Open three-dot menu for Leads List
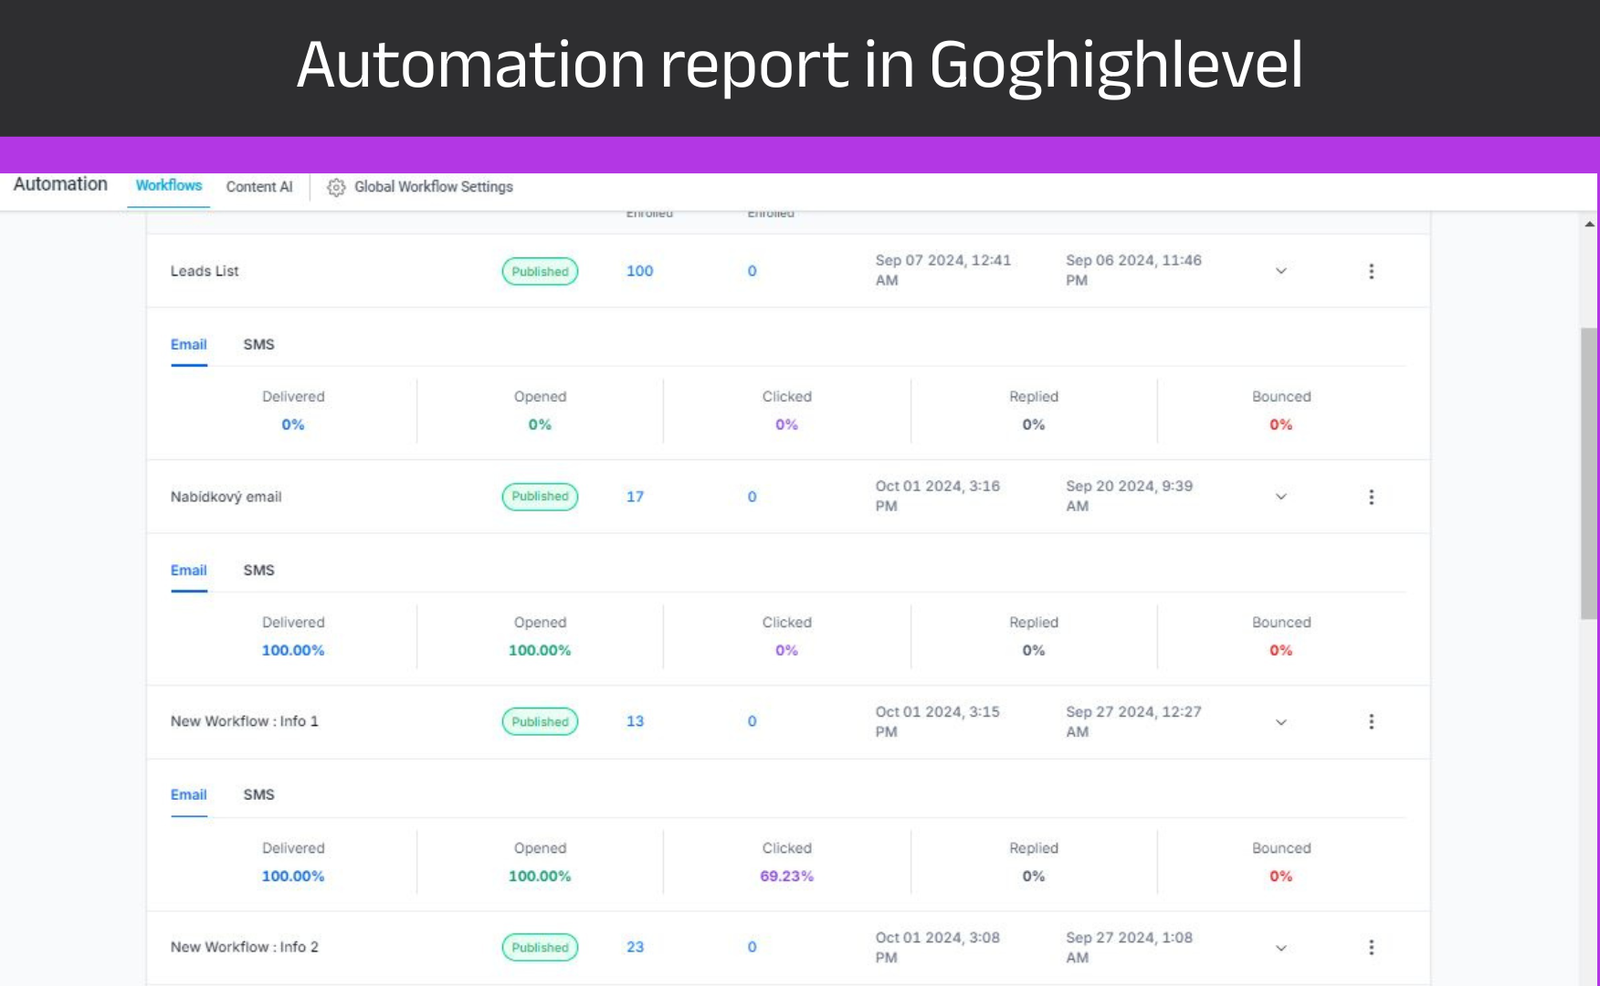 (1371, 271)
